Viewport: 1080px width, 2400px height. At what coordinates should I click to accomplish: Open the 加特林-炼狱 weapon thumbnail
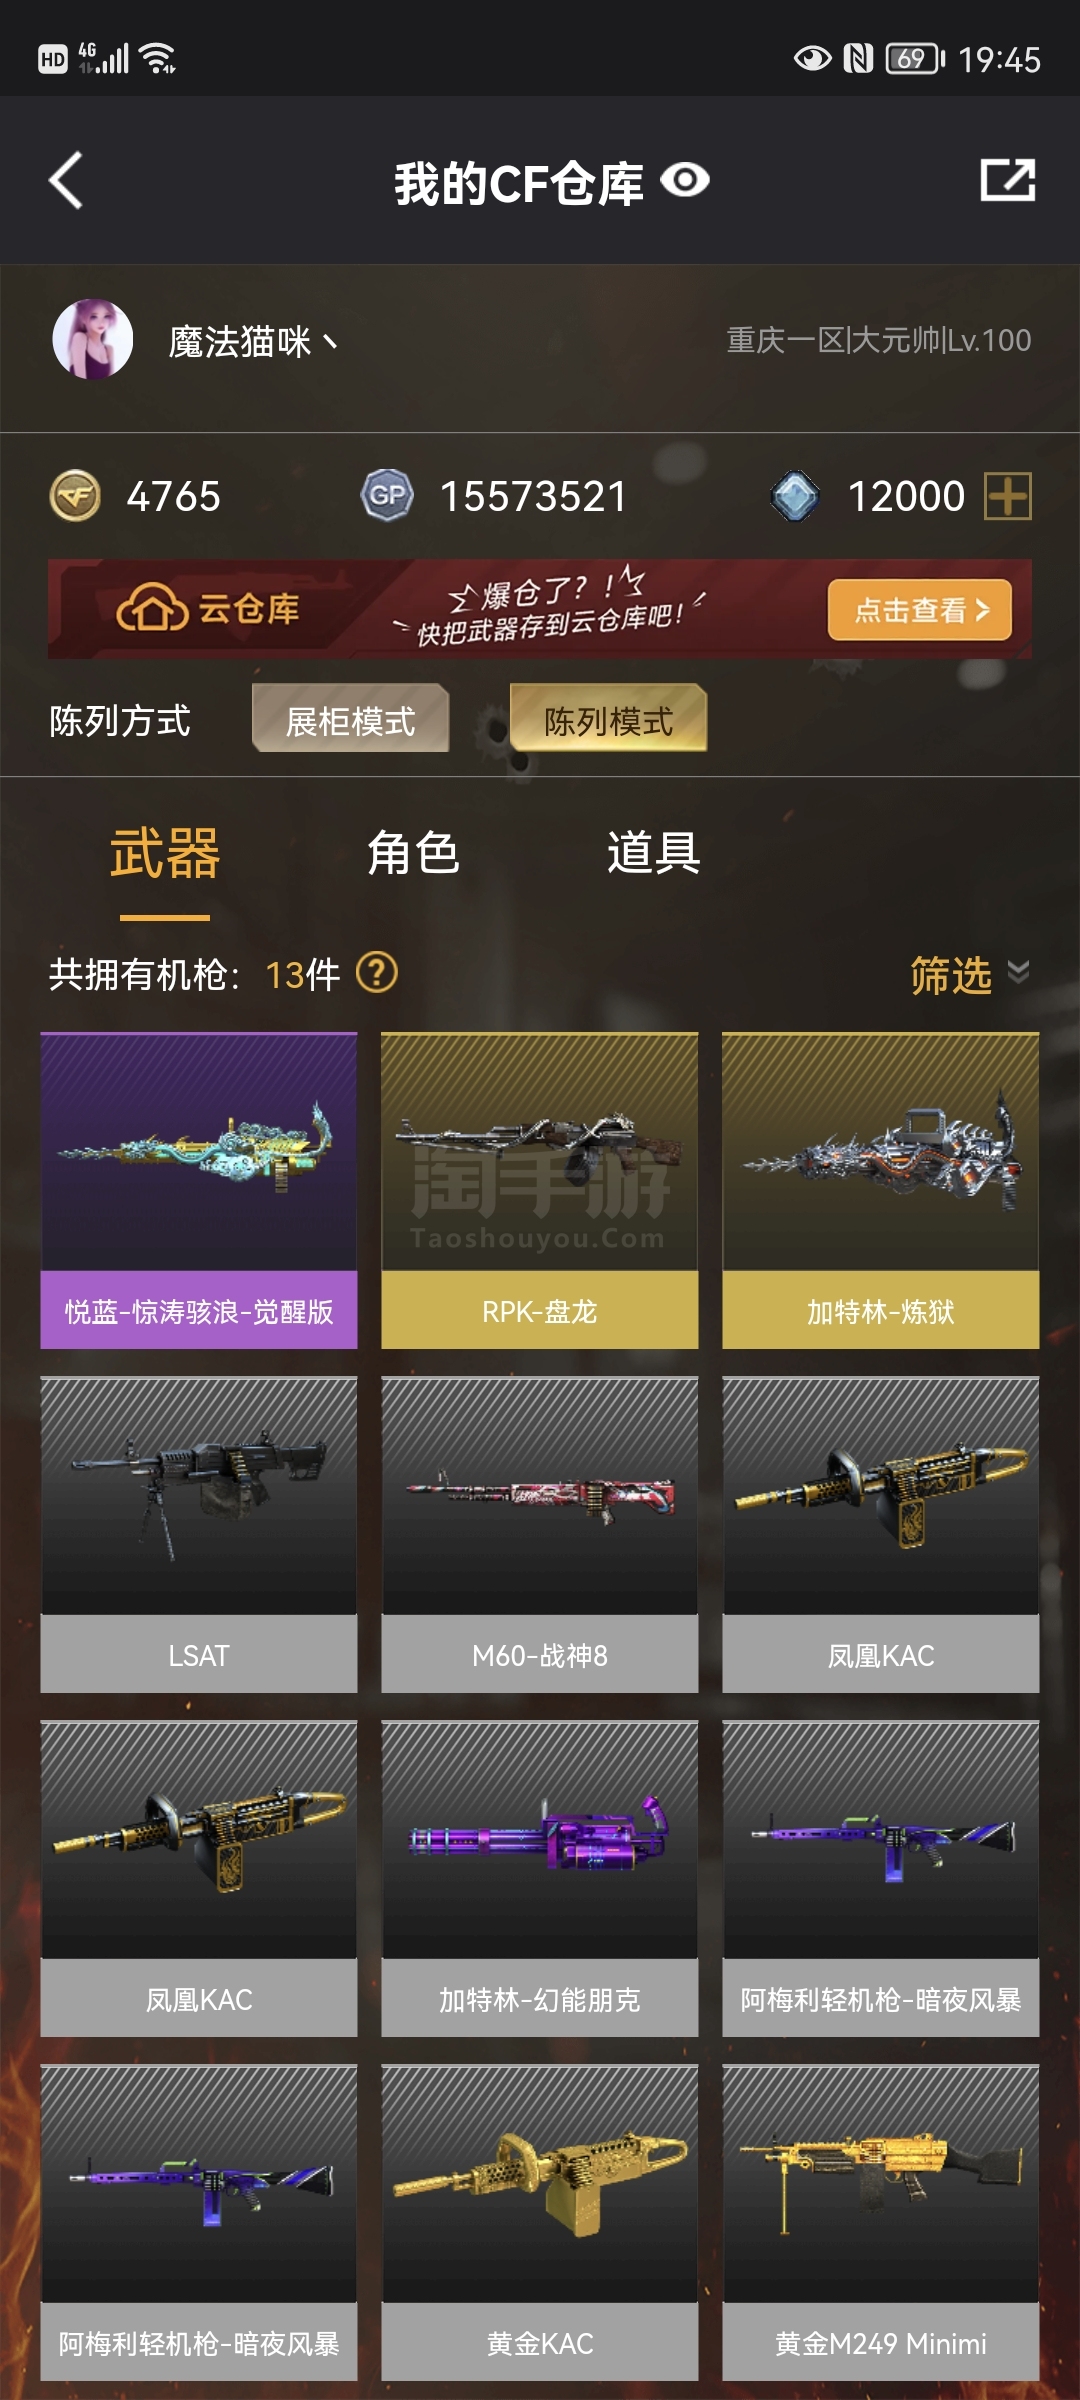881,1153
